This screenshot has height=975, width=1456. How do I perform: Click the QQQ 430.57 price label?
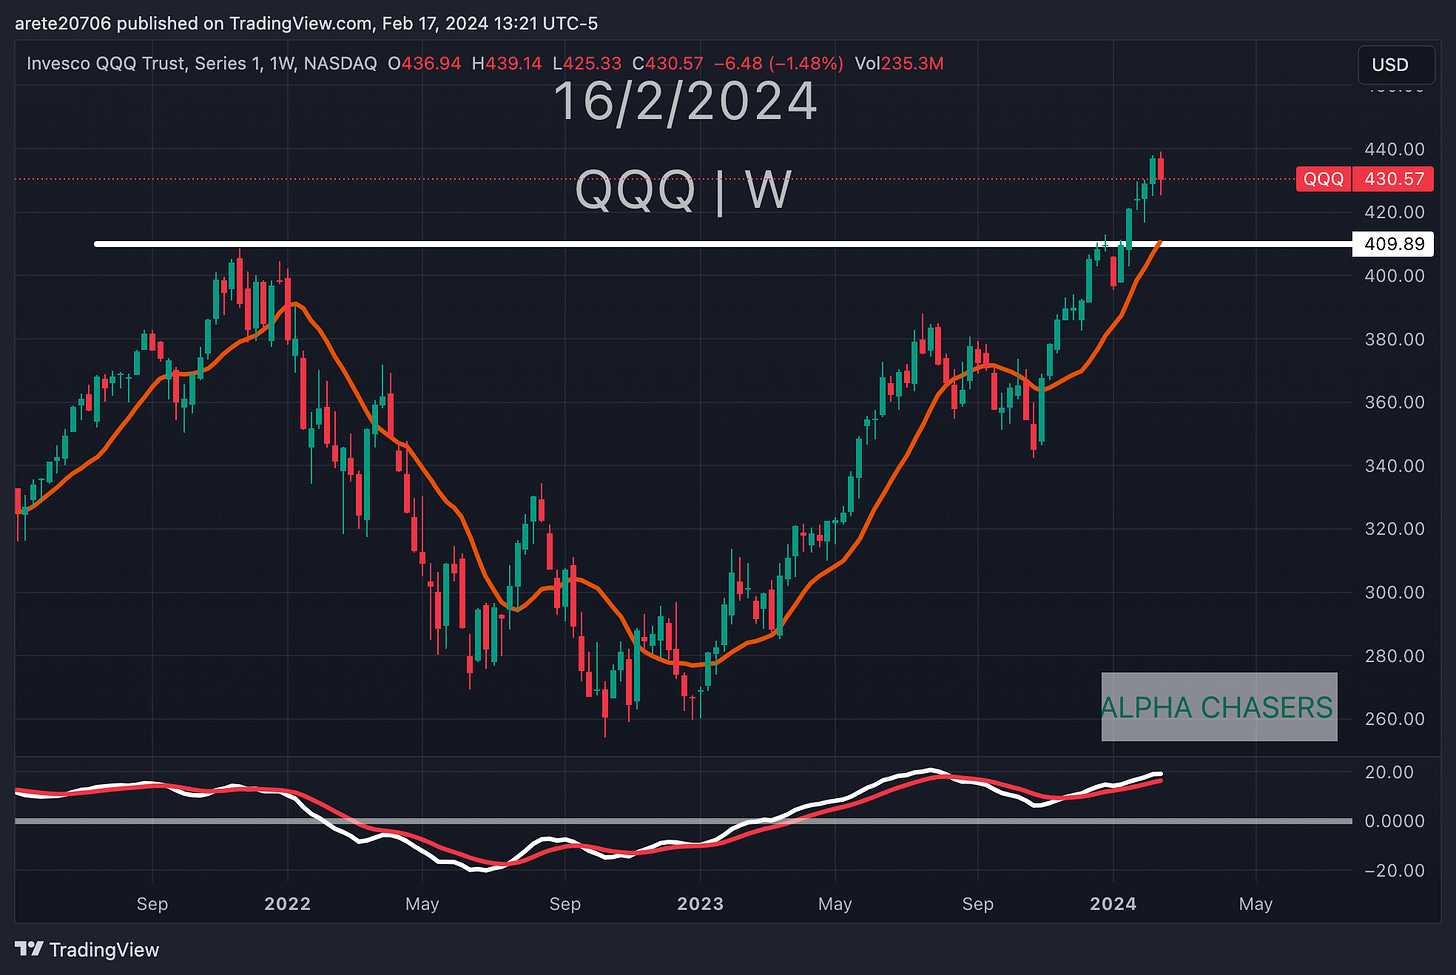(x=1364, y=179)
